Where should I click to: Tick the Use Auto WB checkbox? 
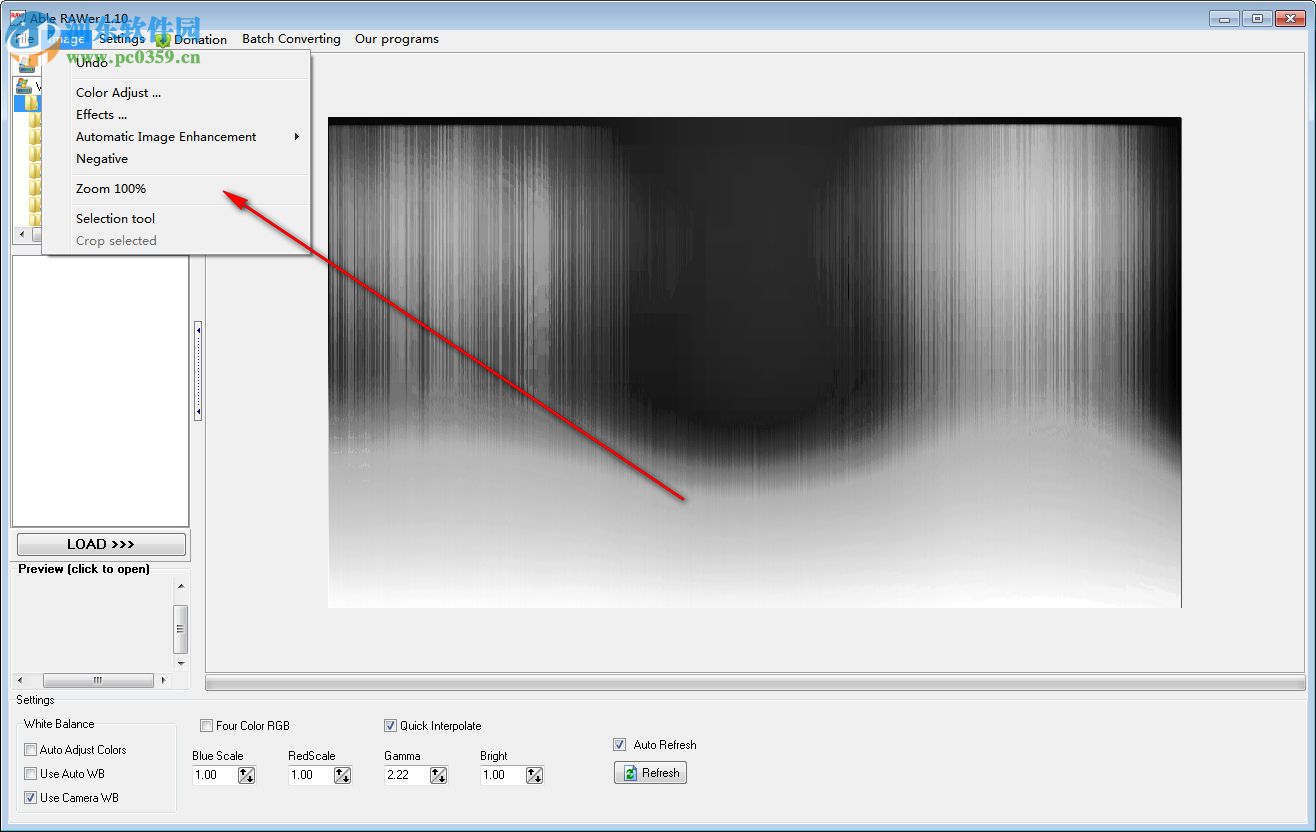coord(31,774)
